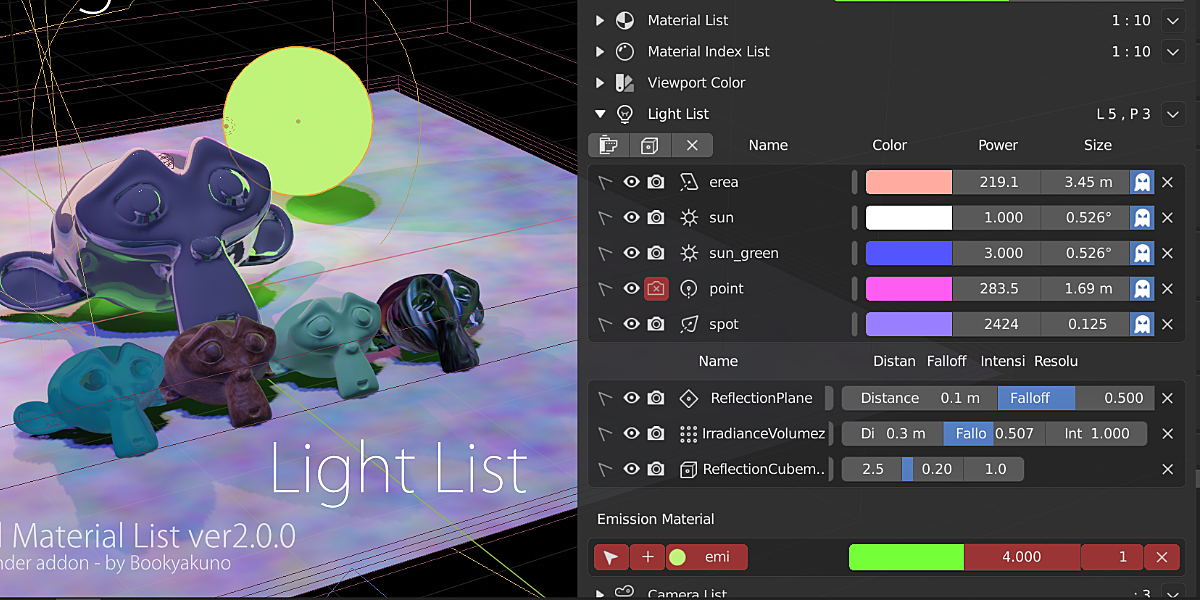Click the green color swatch of the emi material

click(x=905, y=557)
